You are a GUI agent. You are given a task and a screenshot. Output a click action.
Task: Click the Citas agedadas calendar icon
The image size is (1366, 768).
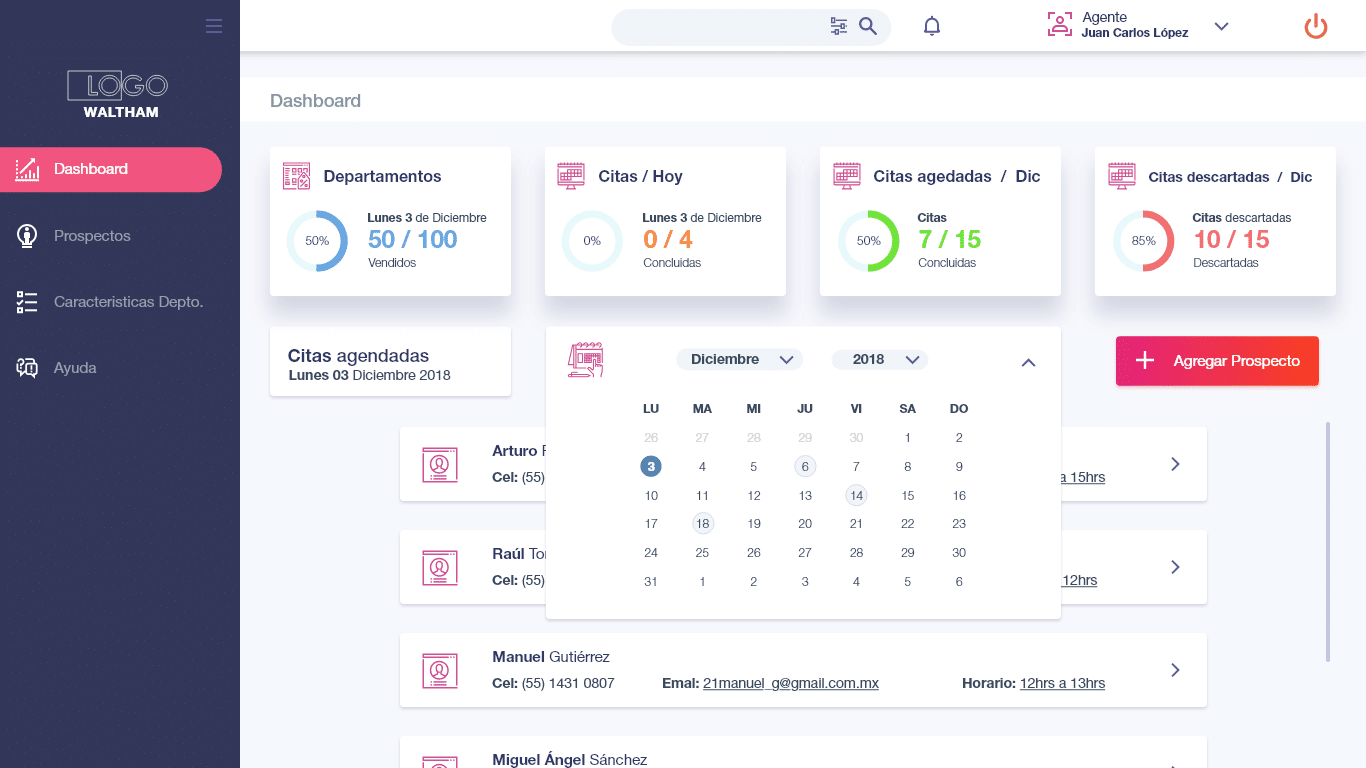tap(847, 176)
